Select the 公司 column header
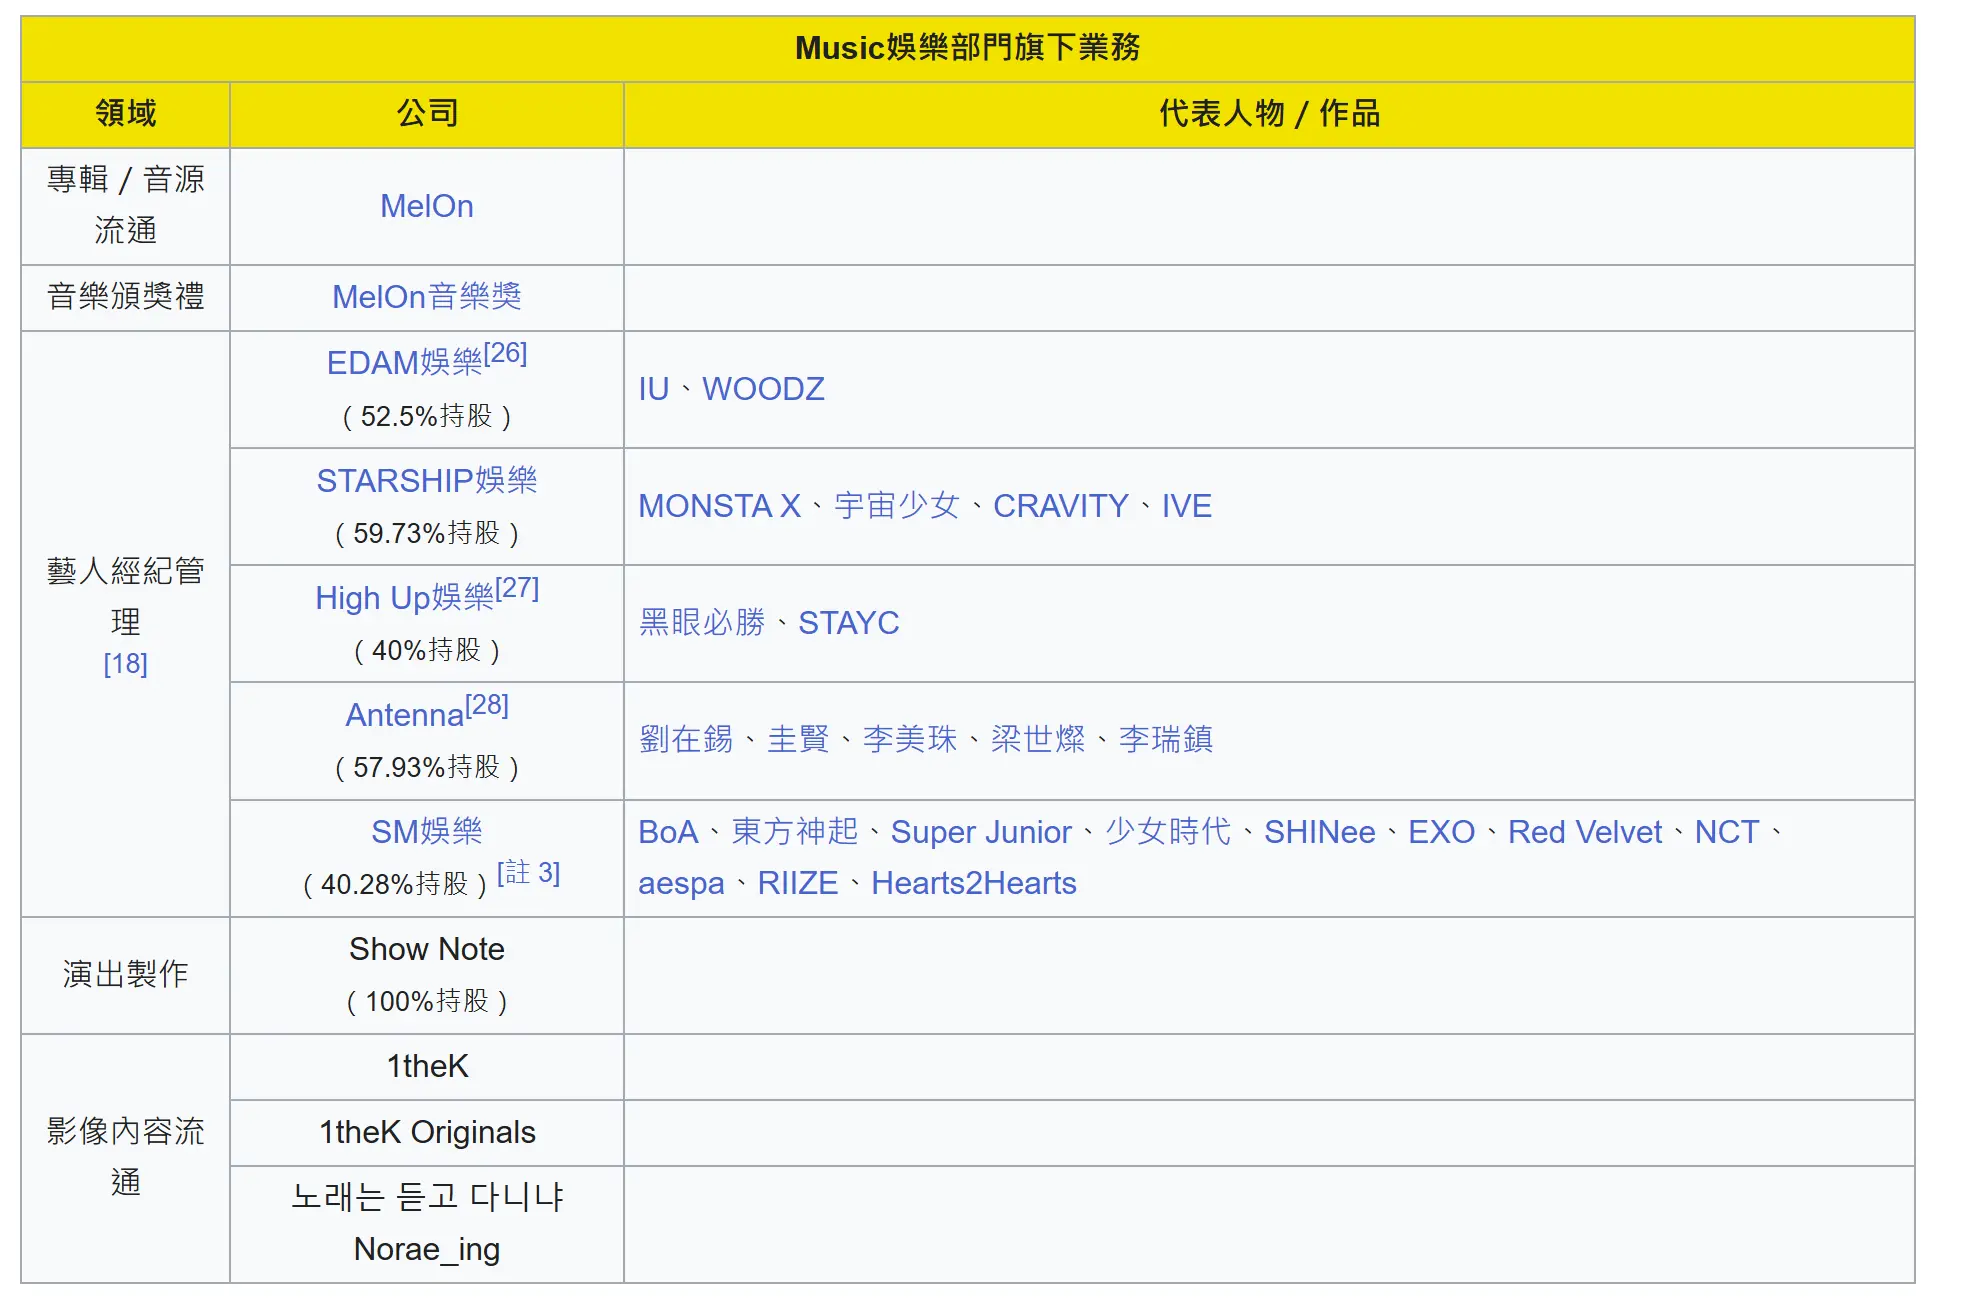 [427, 114]
